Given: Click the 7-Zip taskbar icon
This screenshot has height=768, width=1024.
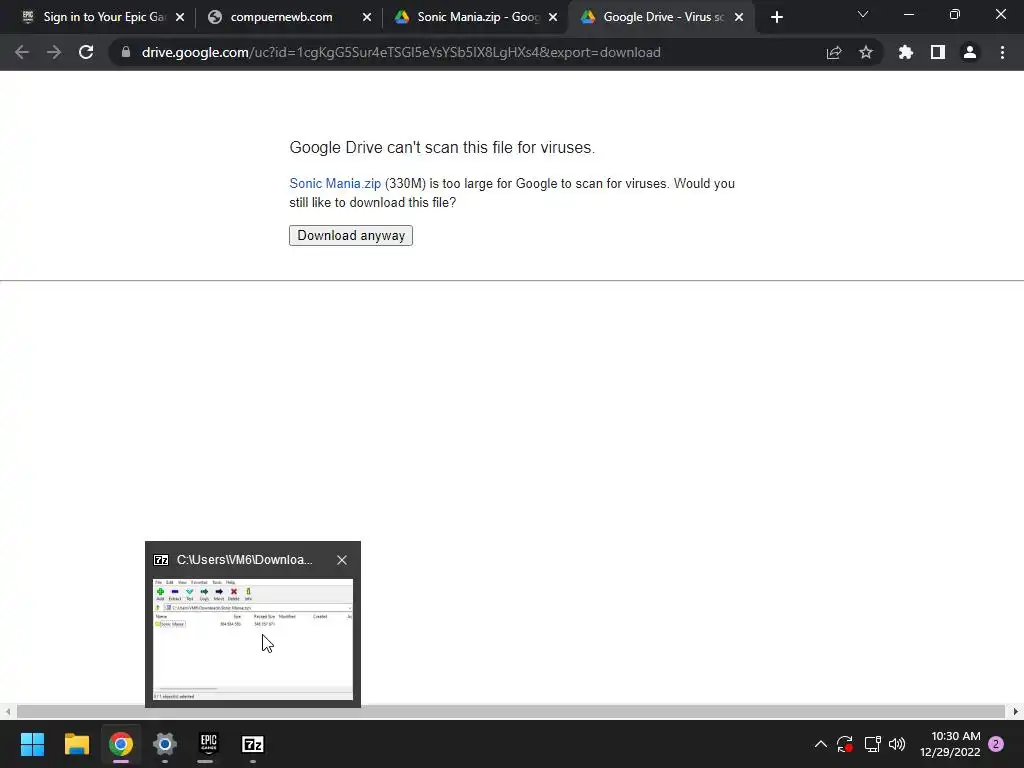Looking at the screenshot, I should pos(253,744).
